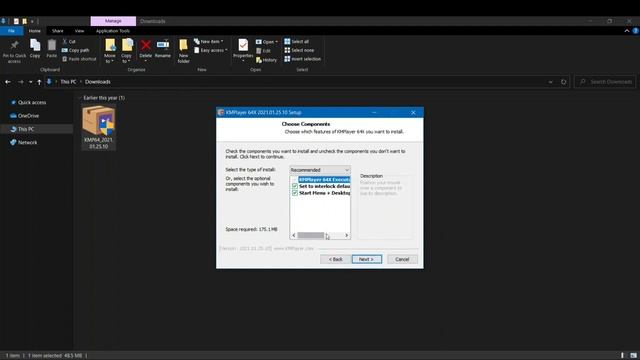Click the Paste icon in the ribbon
The width and height of the screenshot is (640, 360).
coord(51,49)
